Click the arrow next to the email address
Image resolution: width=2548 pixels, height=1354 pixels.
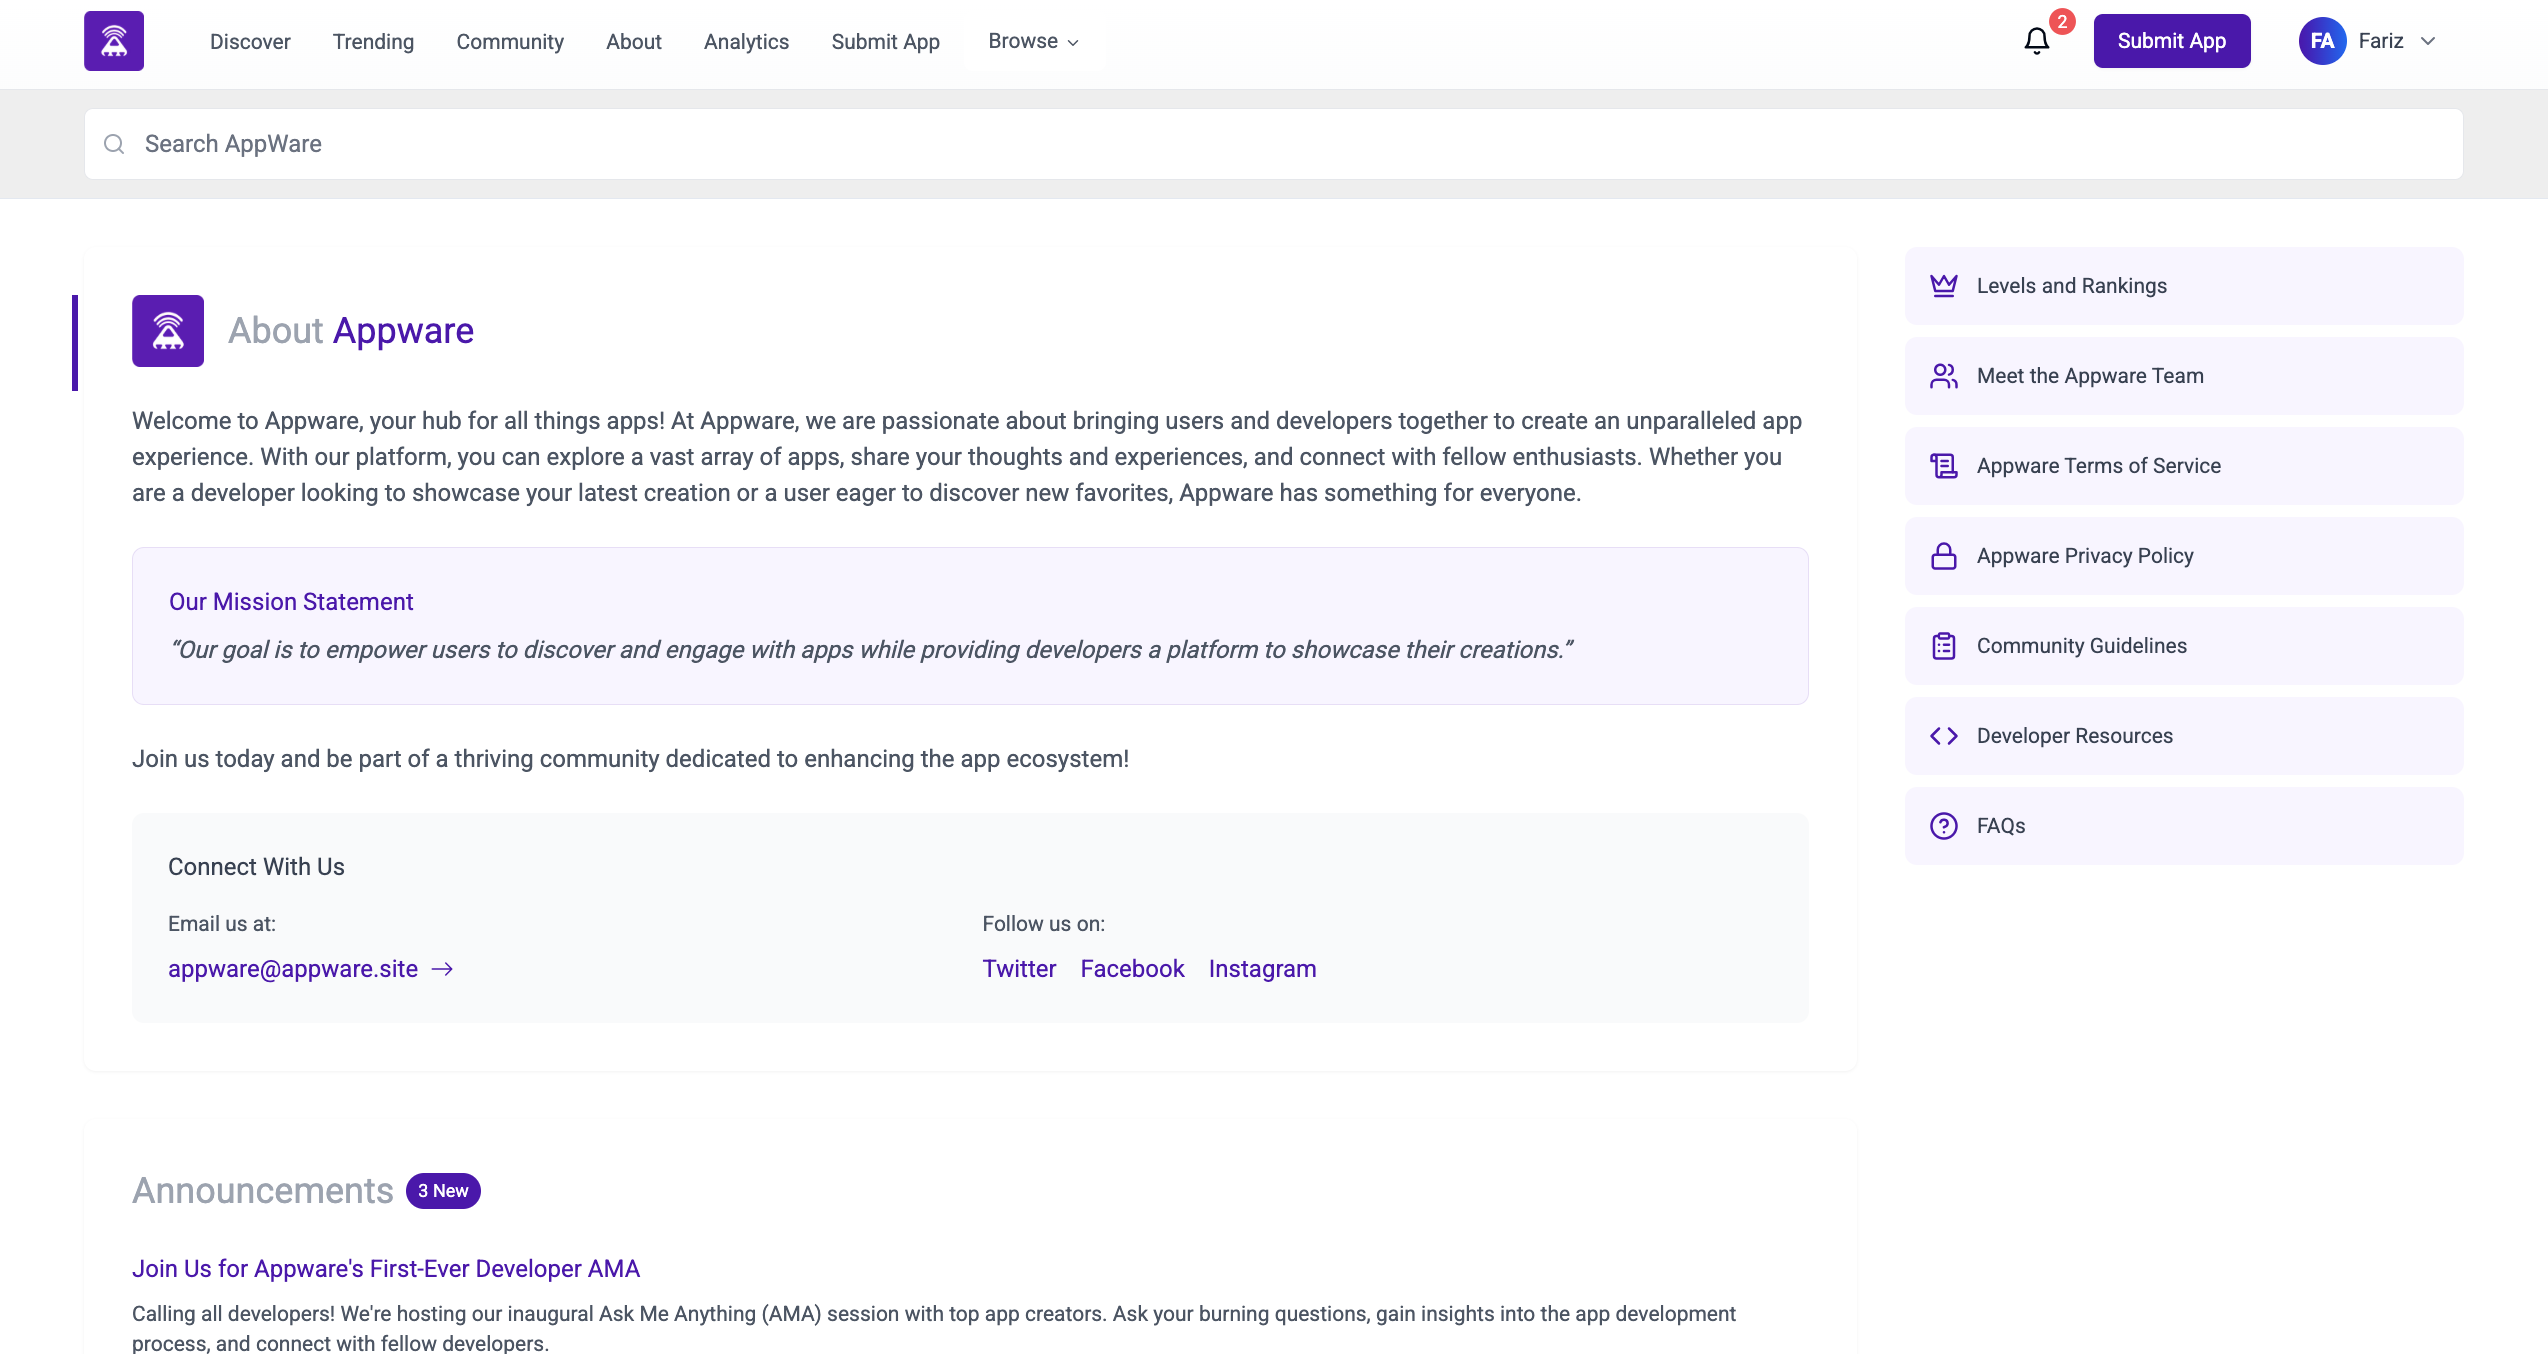(442, 969)
